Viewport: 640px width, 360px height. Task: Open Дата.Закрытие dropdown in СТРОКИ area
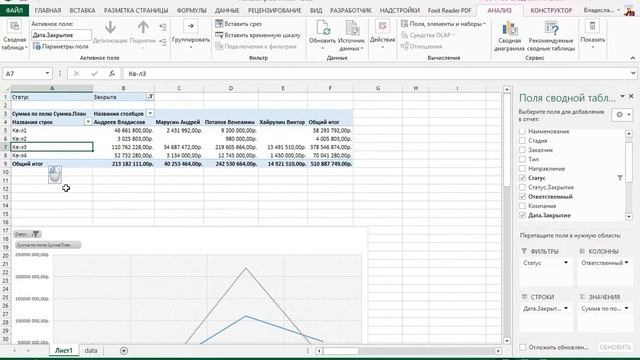pyautogui.click(x=566, y=309)
